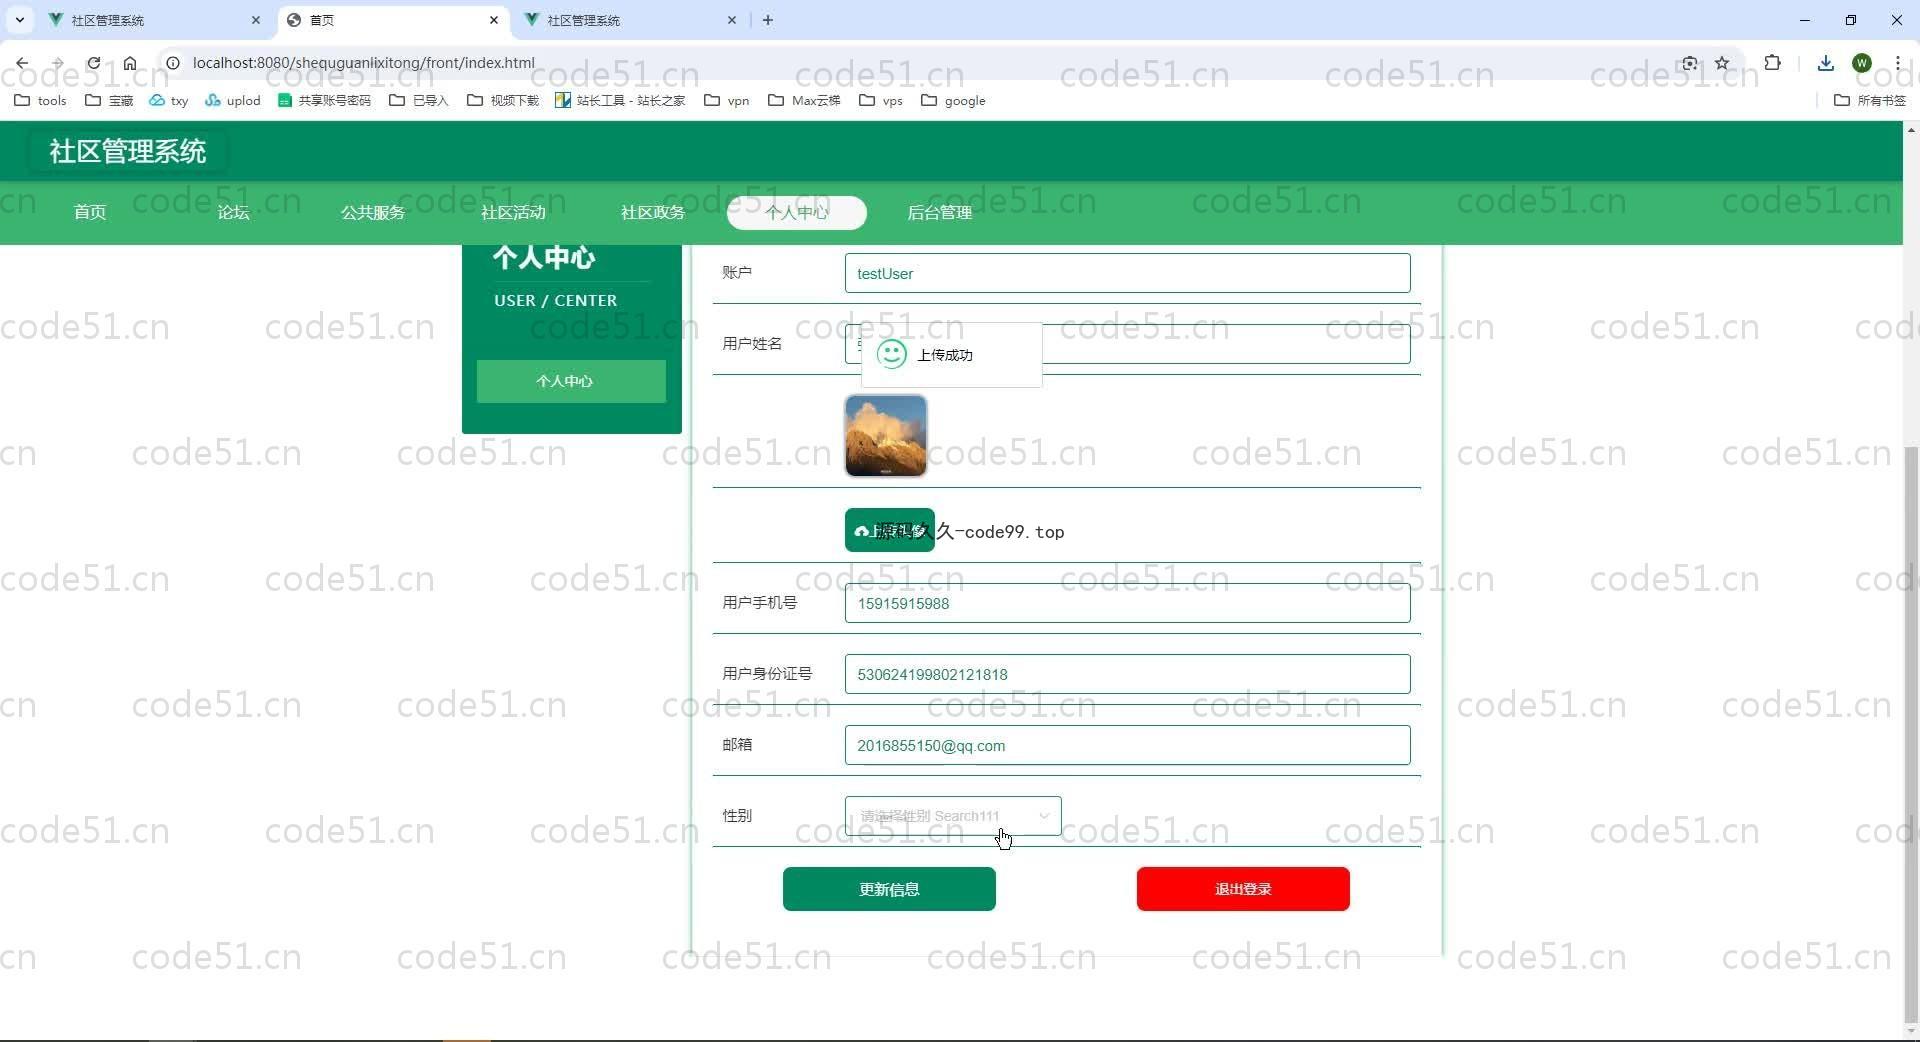Viewport: 1920px width, 1042px height.
Task: Reload the current page
Action: (94, 63)
